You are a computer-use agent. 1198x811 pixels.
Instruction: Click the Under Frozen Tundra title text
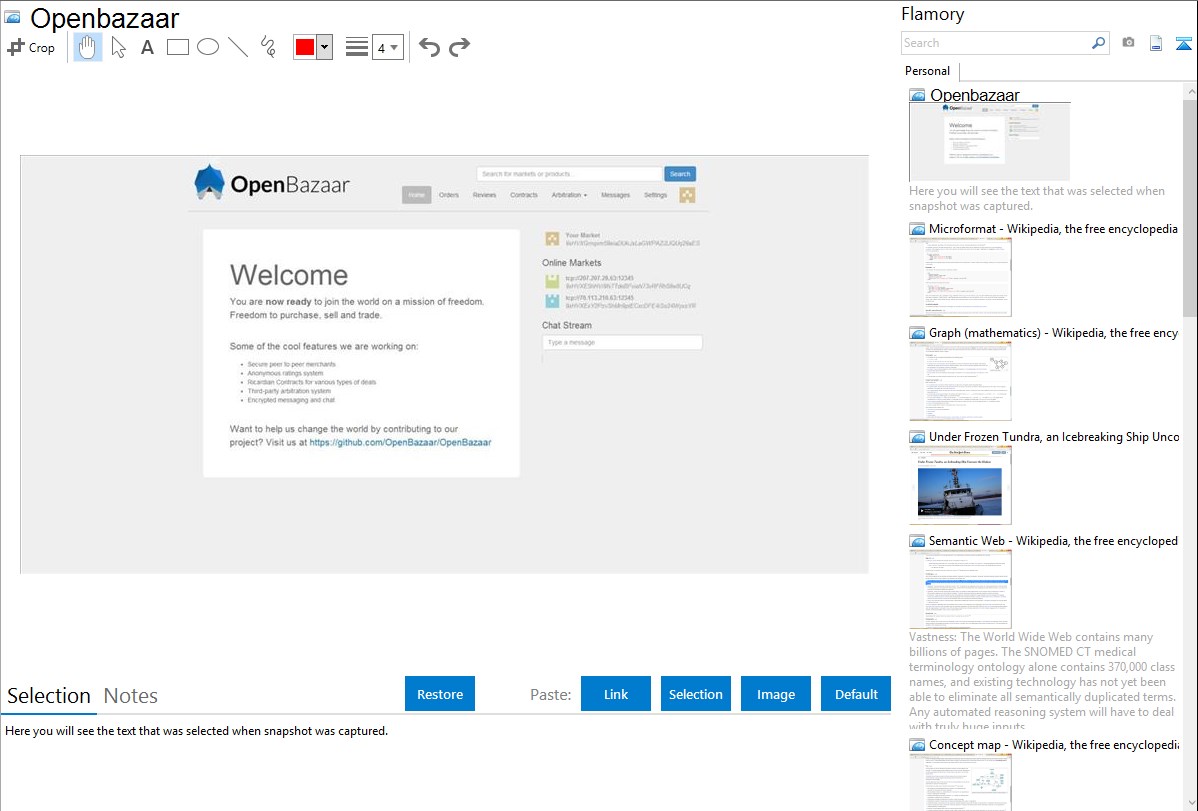click(1054, 436)
